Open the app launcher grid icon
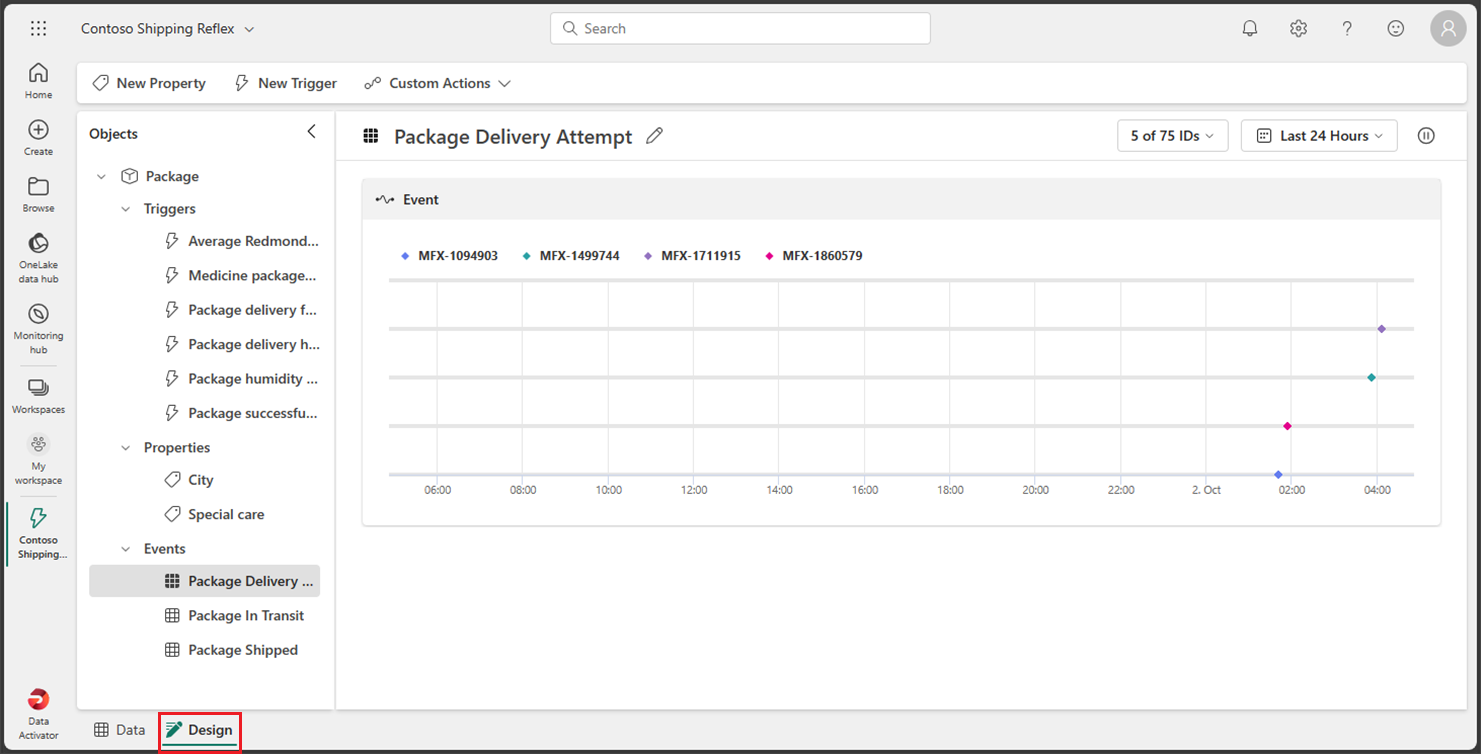Viewport: 1481px width, 754px height. [38, 29]
